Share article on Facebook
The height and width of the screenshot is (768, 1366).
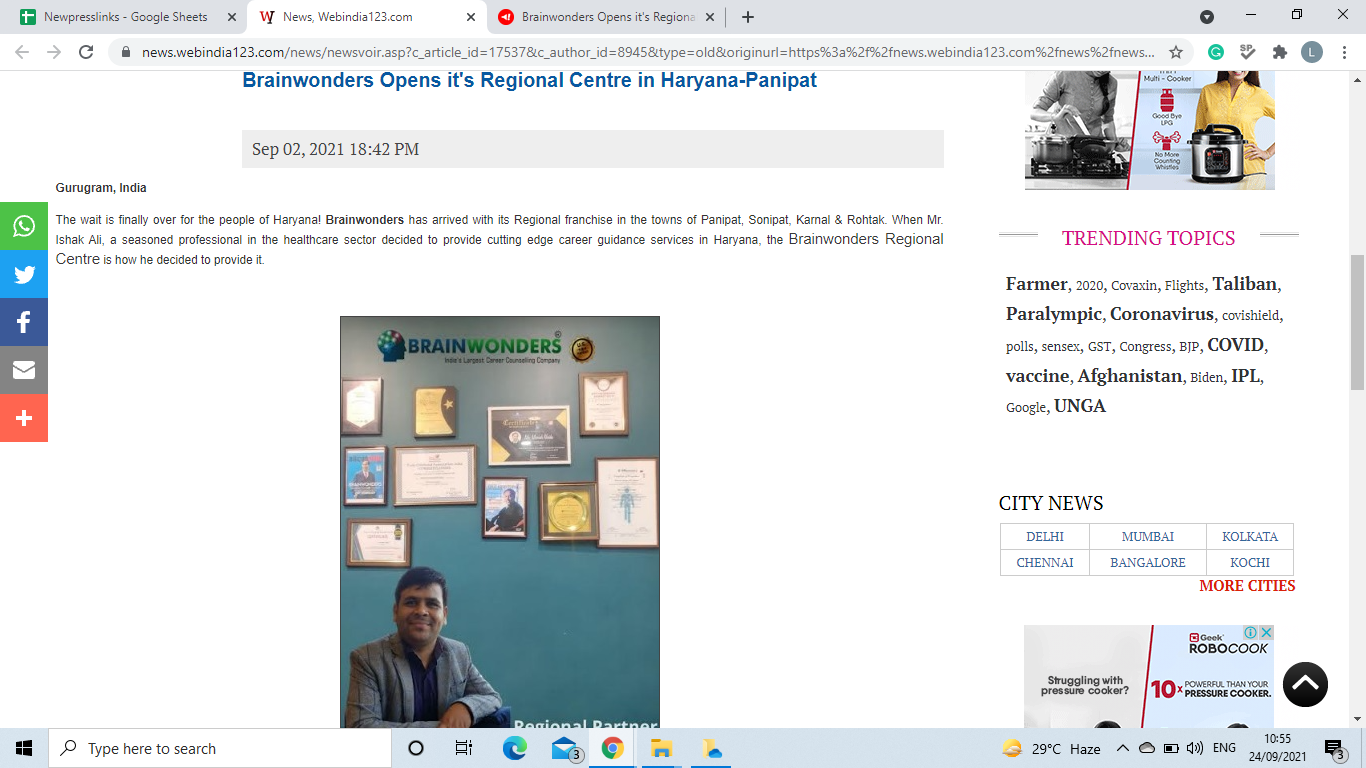tap(24, 322)
